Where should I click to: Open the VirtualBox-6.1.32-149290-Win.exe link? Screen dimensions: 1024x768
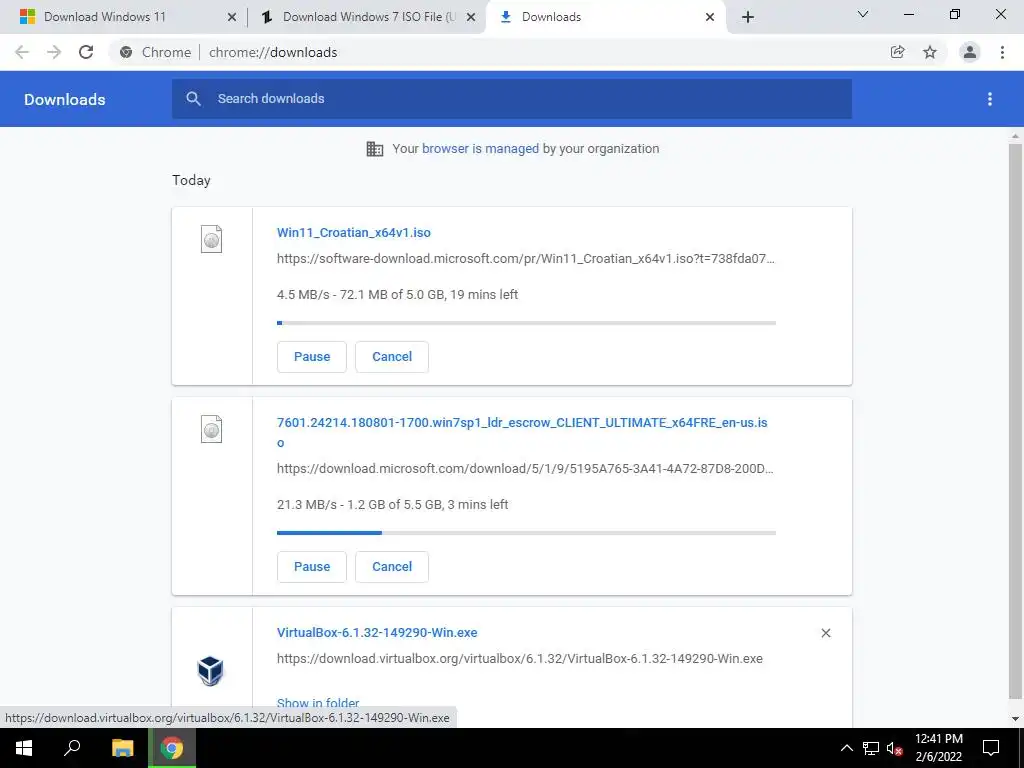click(x=377, y=633)
